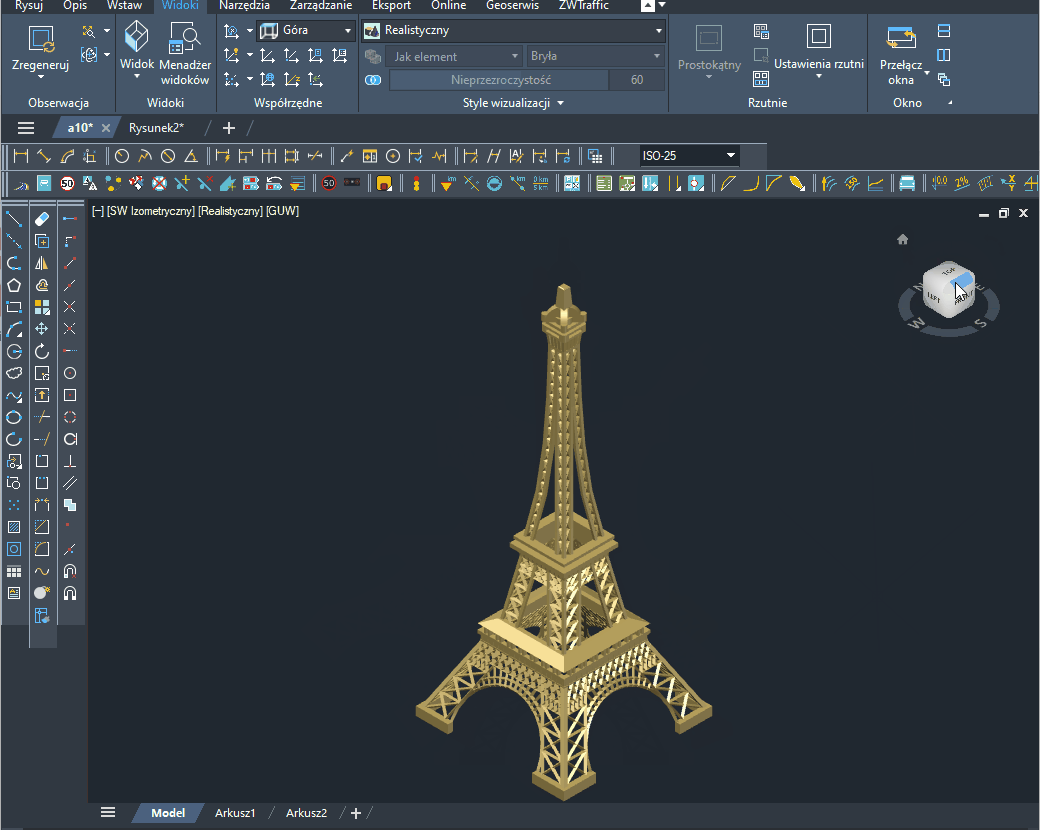Viewport: 1040px width, 830px height.
Task: Add a new layout next to Arkusz2
Action: [x=356, y=813]
